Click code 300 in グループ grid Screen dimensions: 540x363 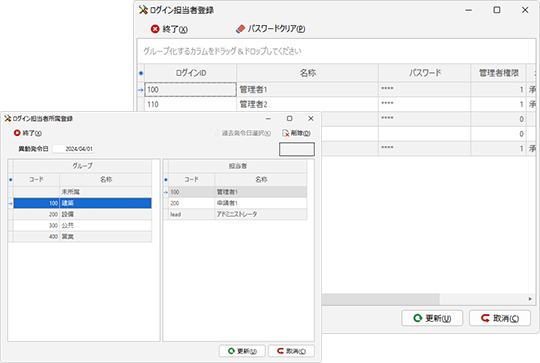pos(37,226)
